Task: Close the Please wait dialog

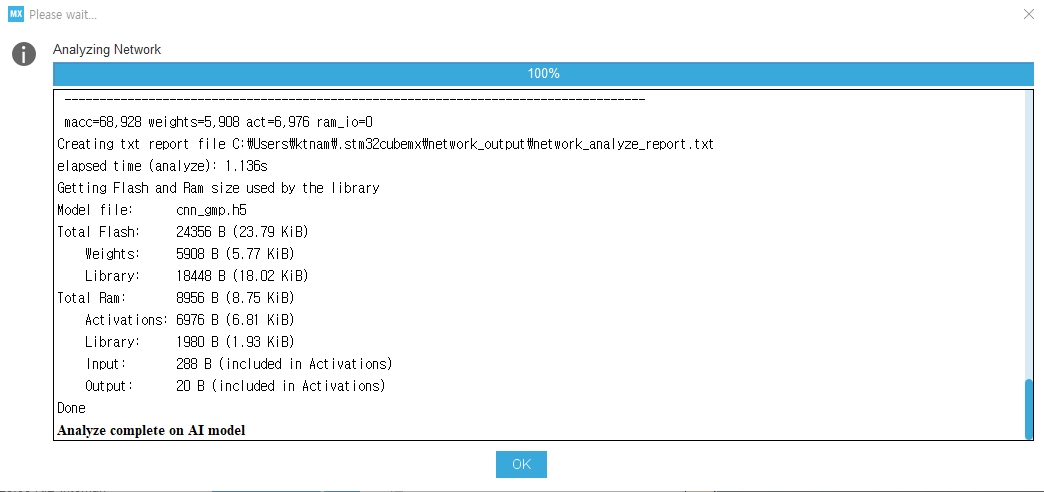Action: (x=1028, y=14)
